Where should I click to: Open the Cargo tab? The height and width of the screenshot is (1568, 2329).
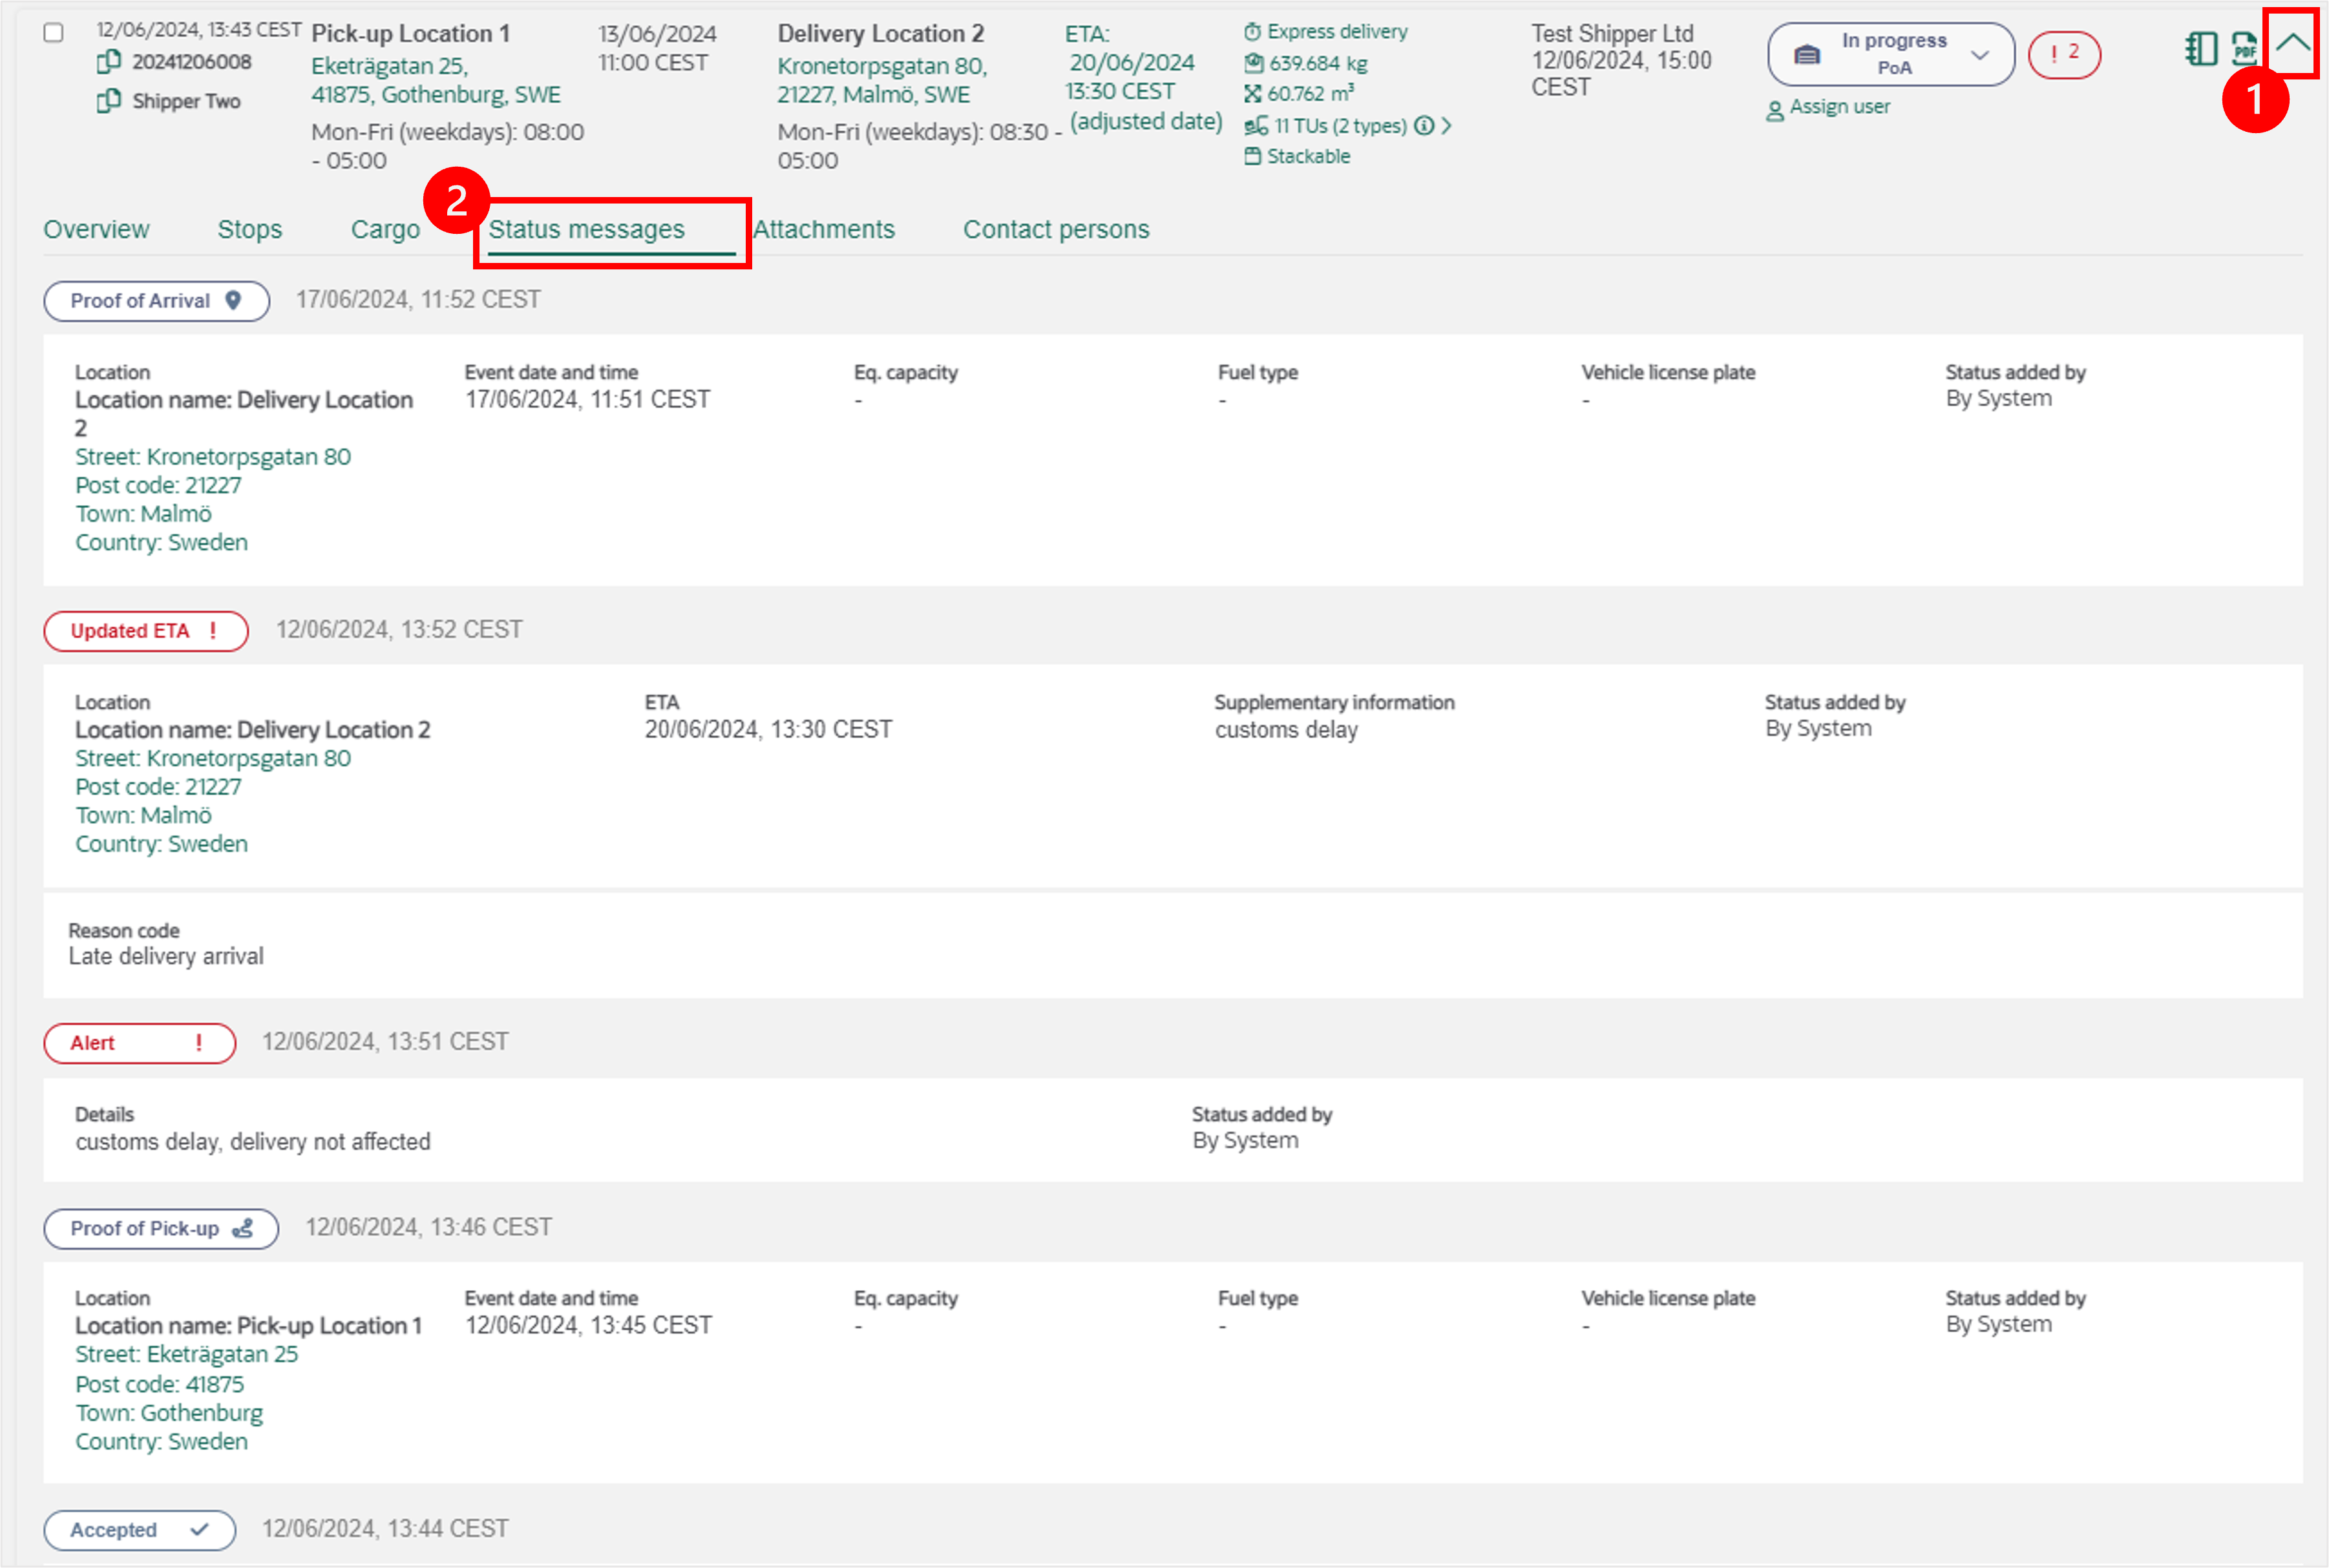click(x=385, y=230)
